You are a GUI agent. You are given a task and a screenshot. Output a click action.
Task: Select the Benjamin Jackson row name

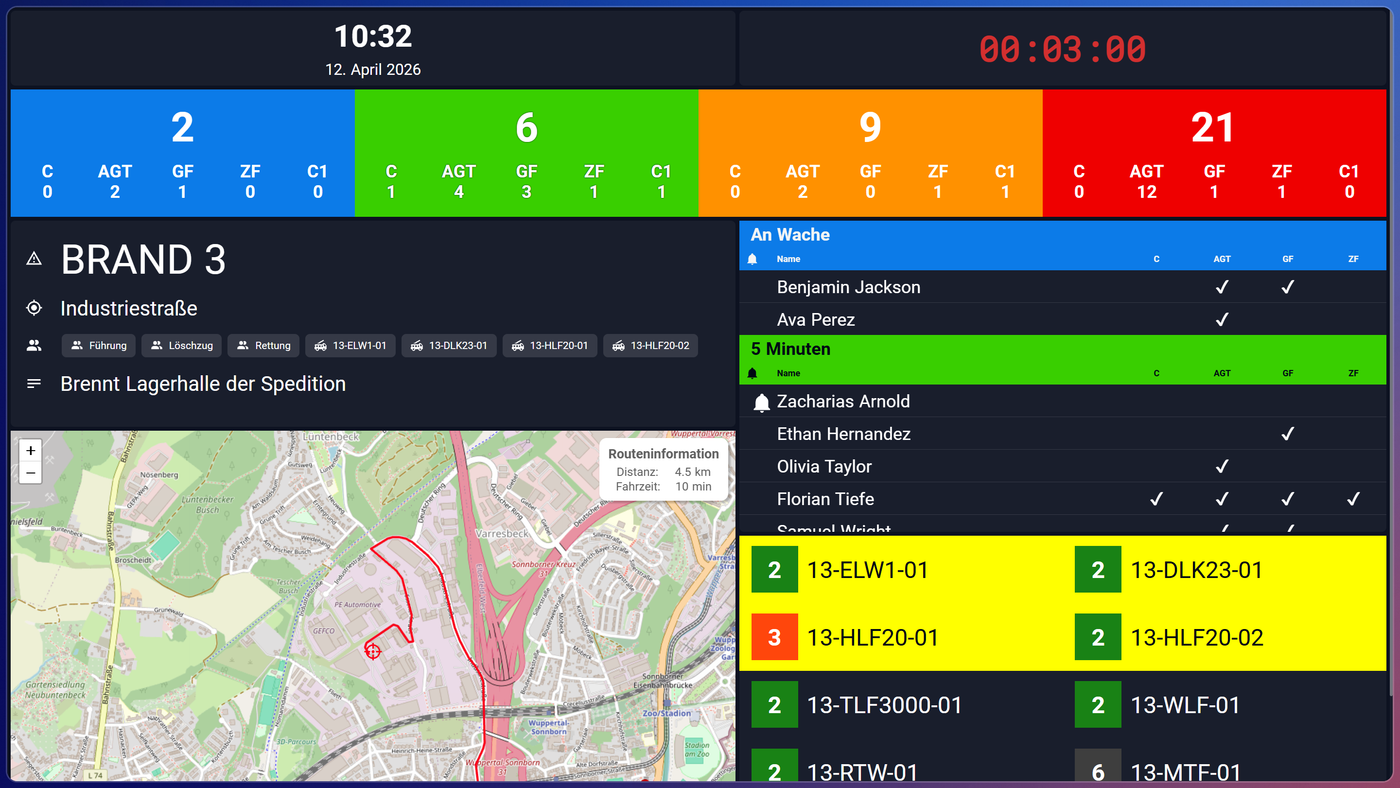point(848,287)
